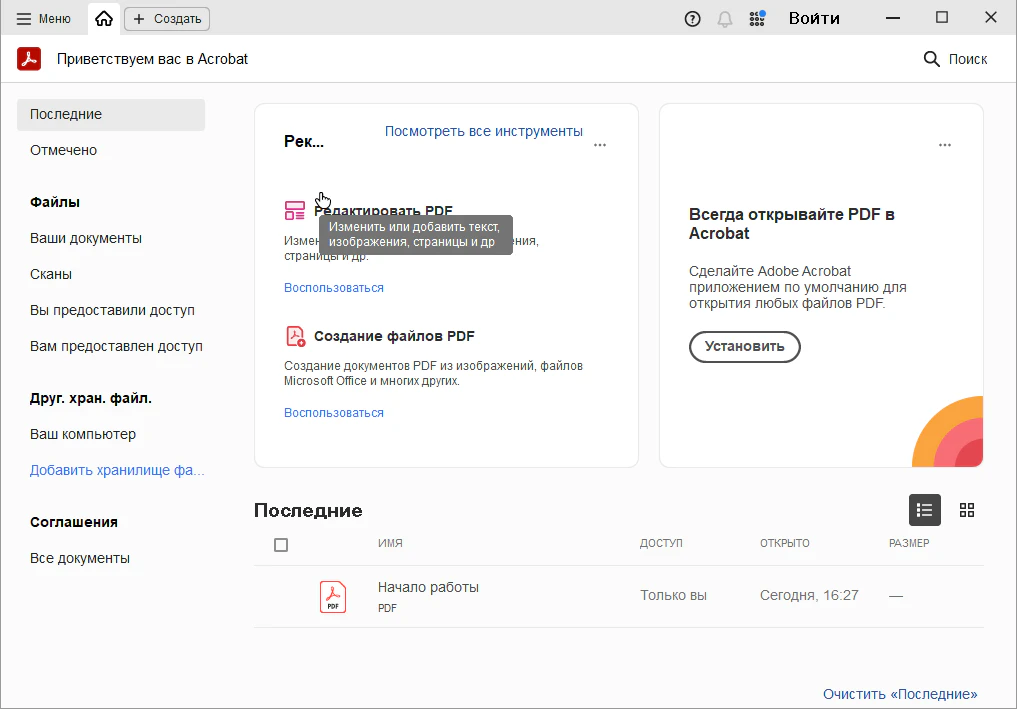1017x709 pixels.
Task: Open the notifications bell icon
Action: (725, 19)
